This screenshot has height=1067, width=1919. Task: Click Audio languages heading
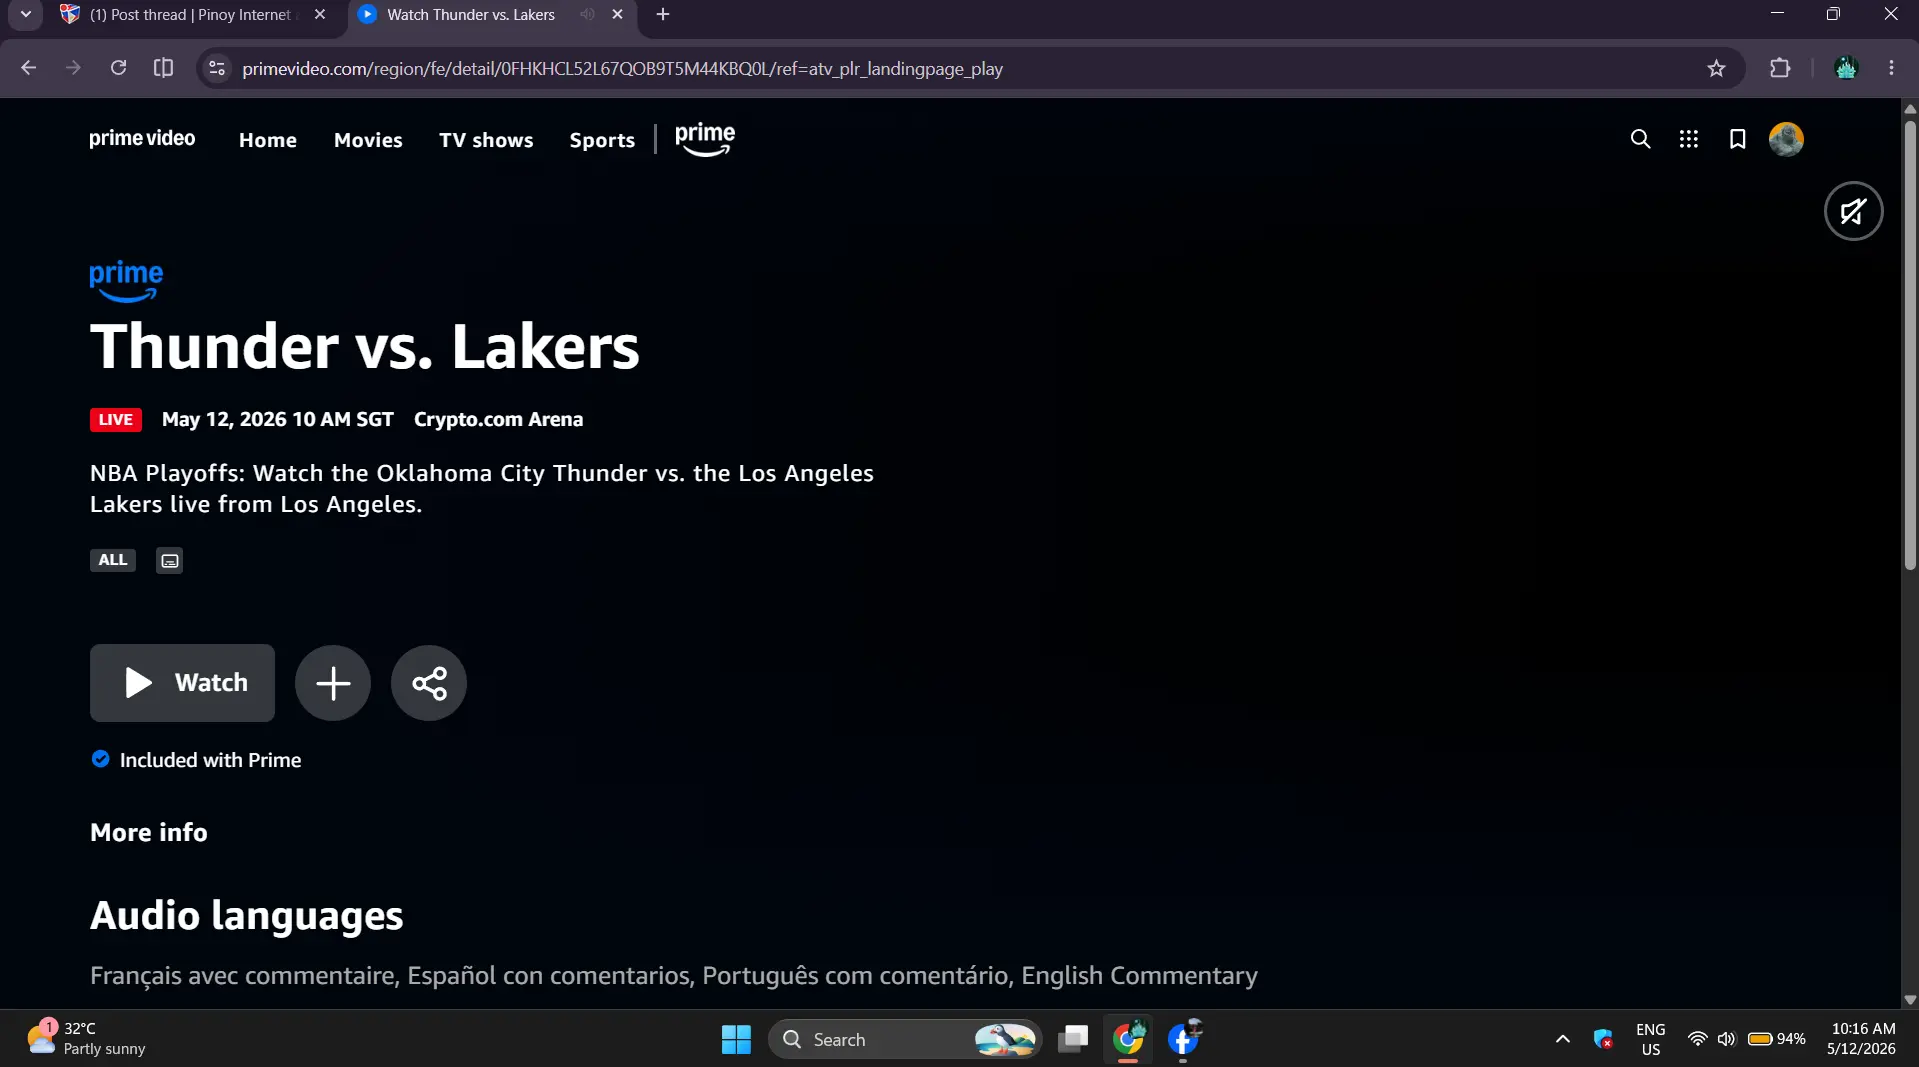tap(247, 916)
